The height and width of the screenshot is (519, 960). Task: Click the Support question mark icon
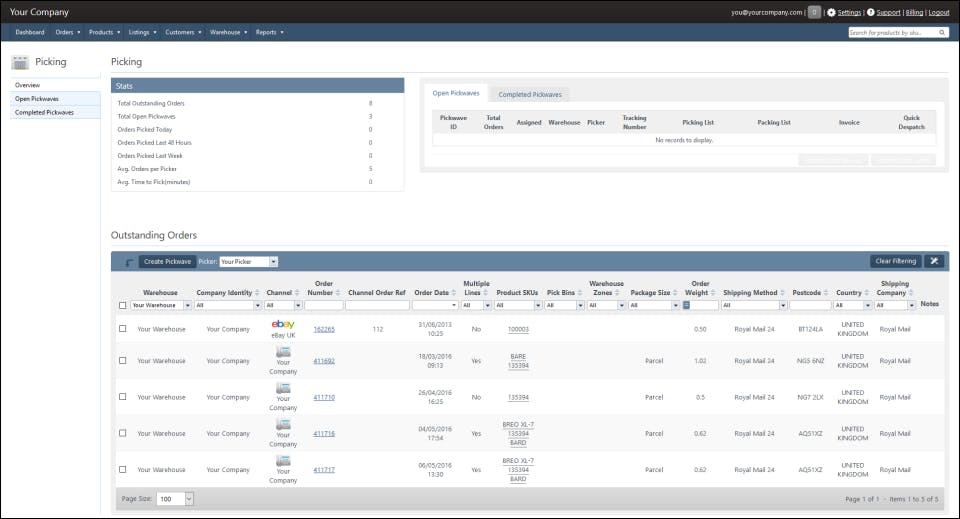870,12
